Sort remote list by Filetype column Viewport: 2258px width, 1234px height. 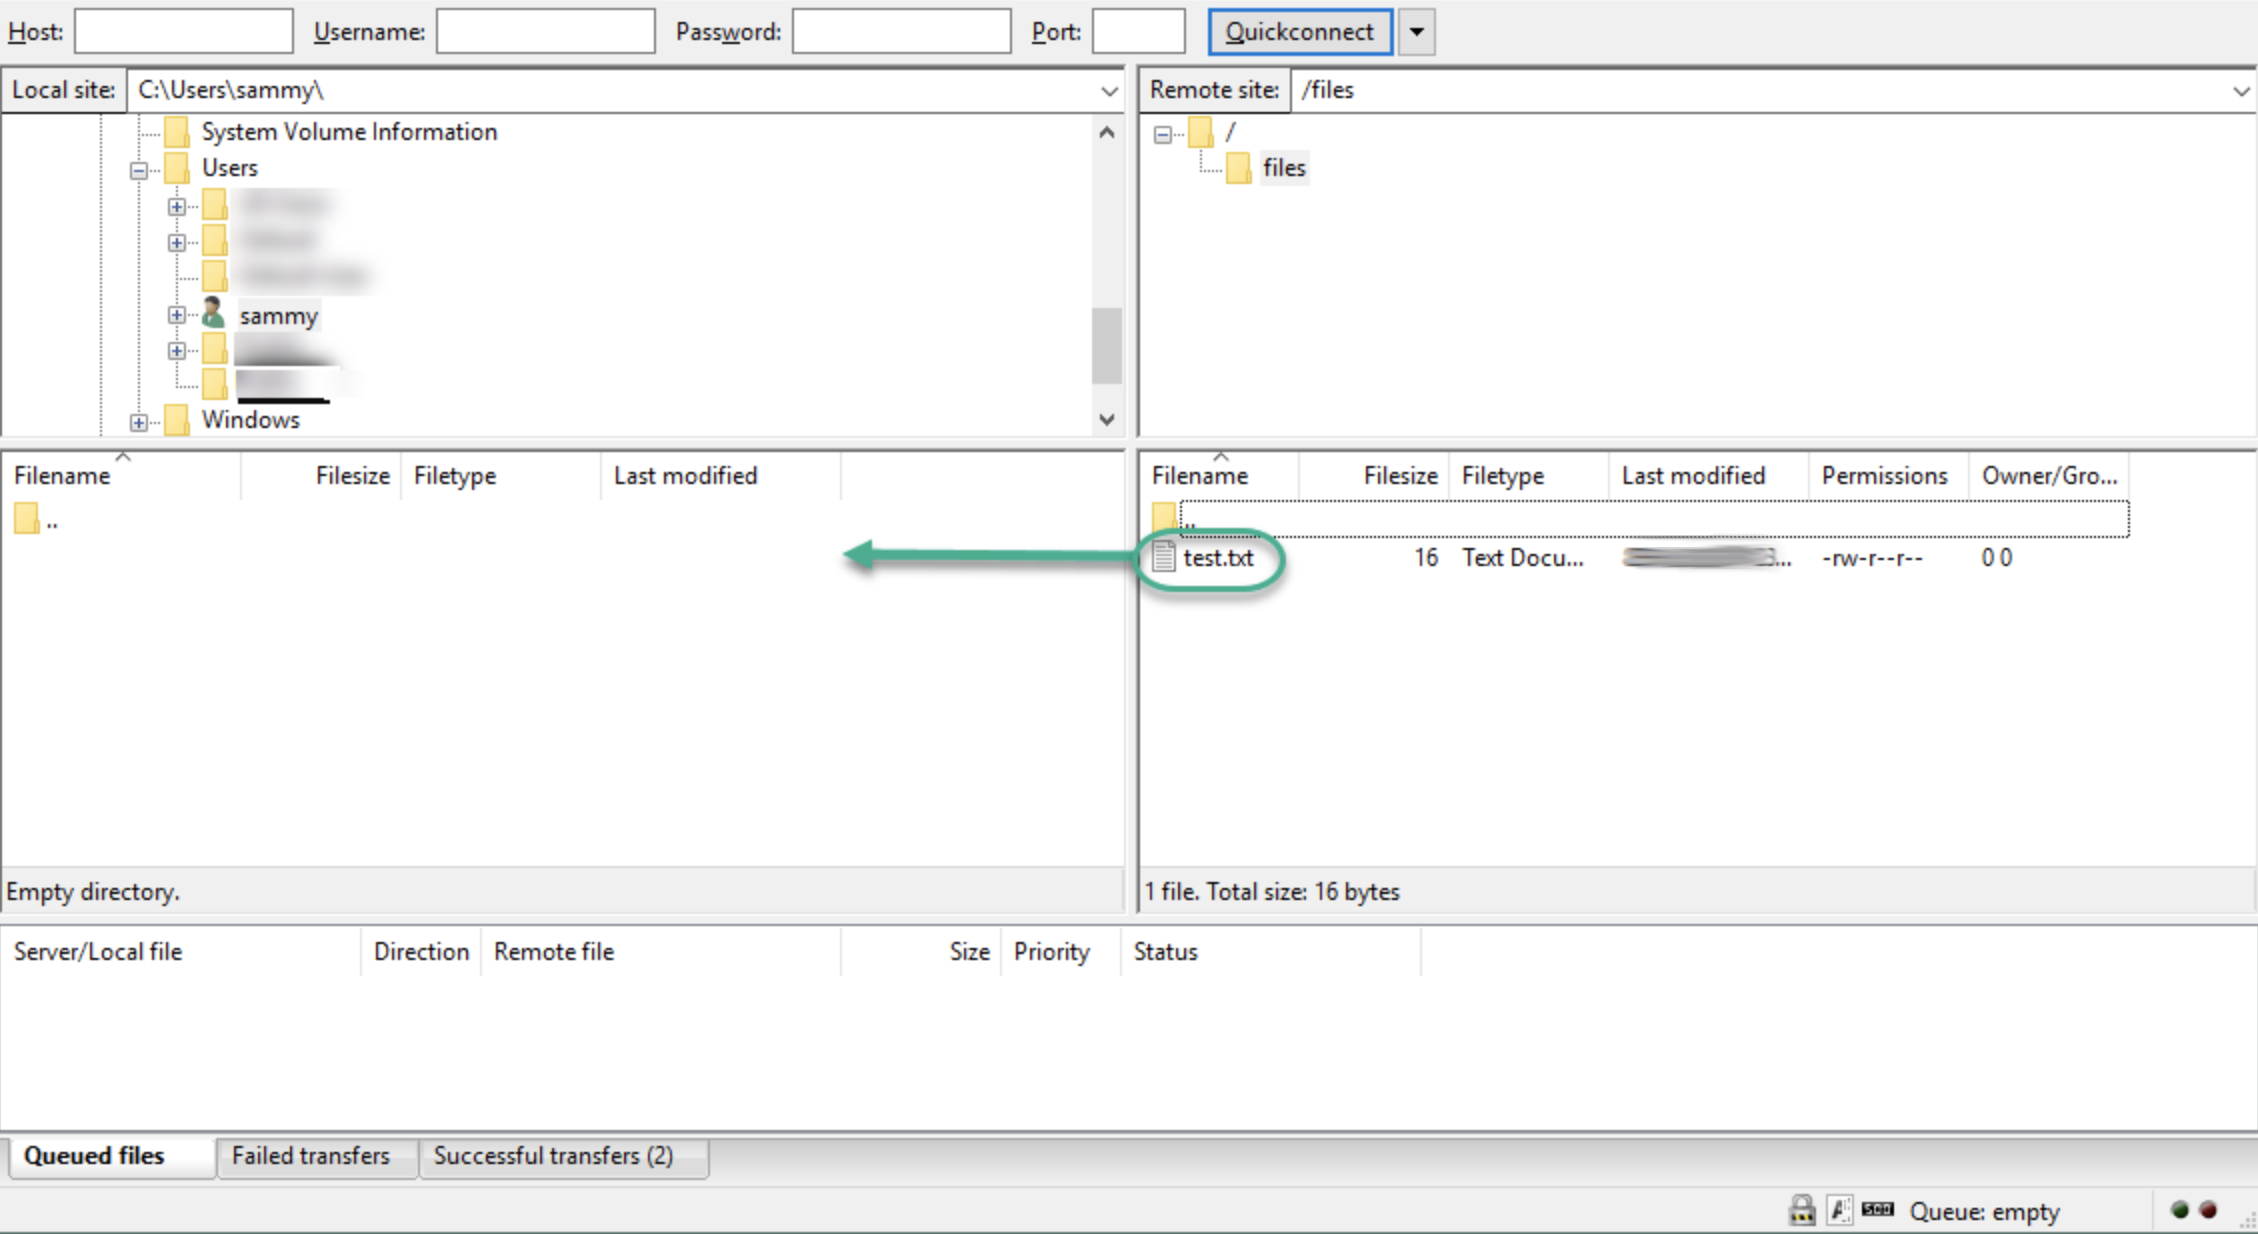(x=1530, y=475)
